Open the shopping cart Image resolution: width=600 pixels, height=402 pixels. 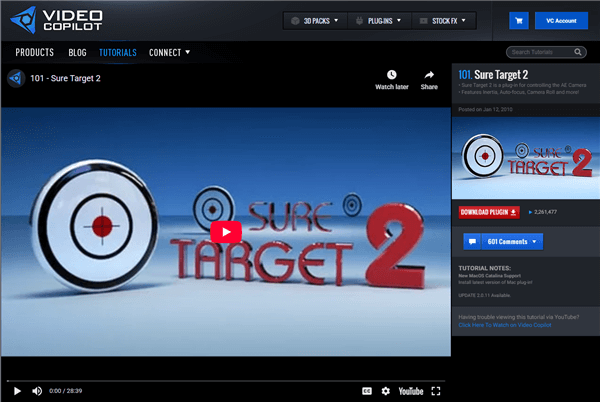tap(519, 21)
